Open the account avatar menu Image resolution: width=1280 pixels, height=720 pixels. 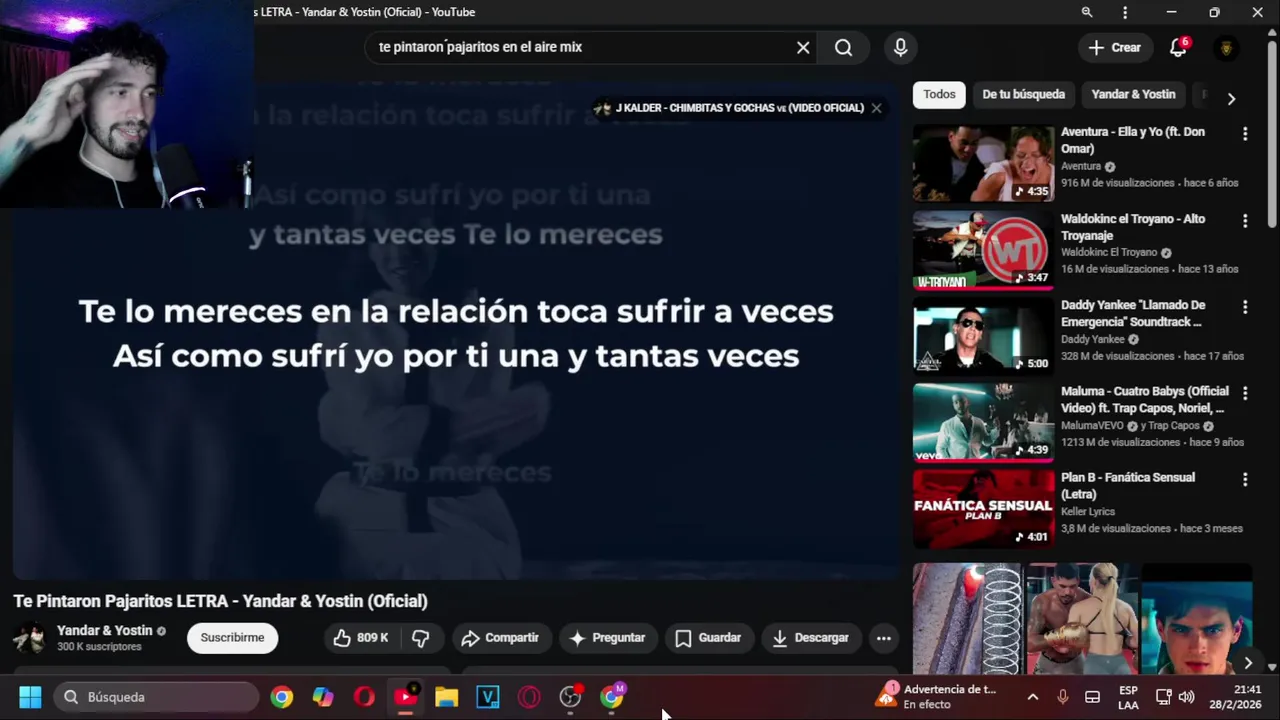(1226, 47)
